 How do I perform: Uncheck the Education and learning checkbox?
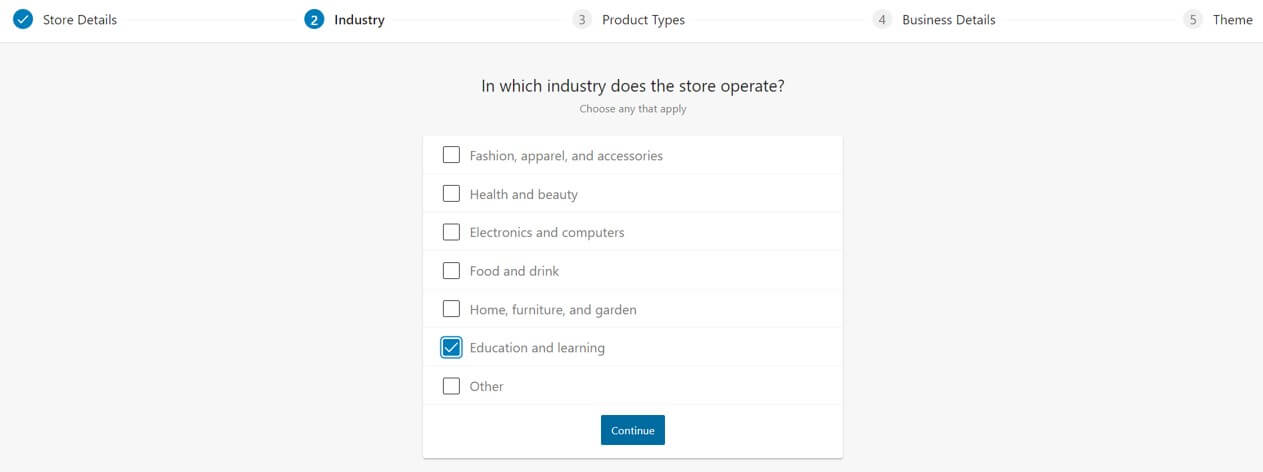[451, 348]
